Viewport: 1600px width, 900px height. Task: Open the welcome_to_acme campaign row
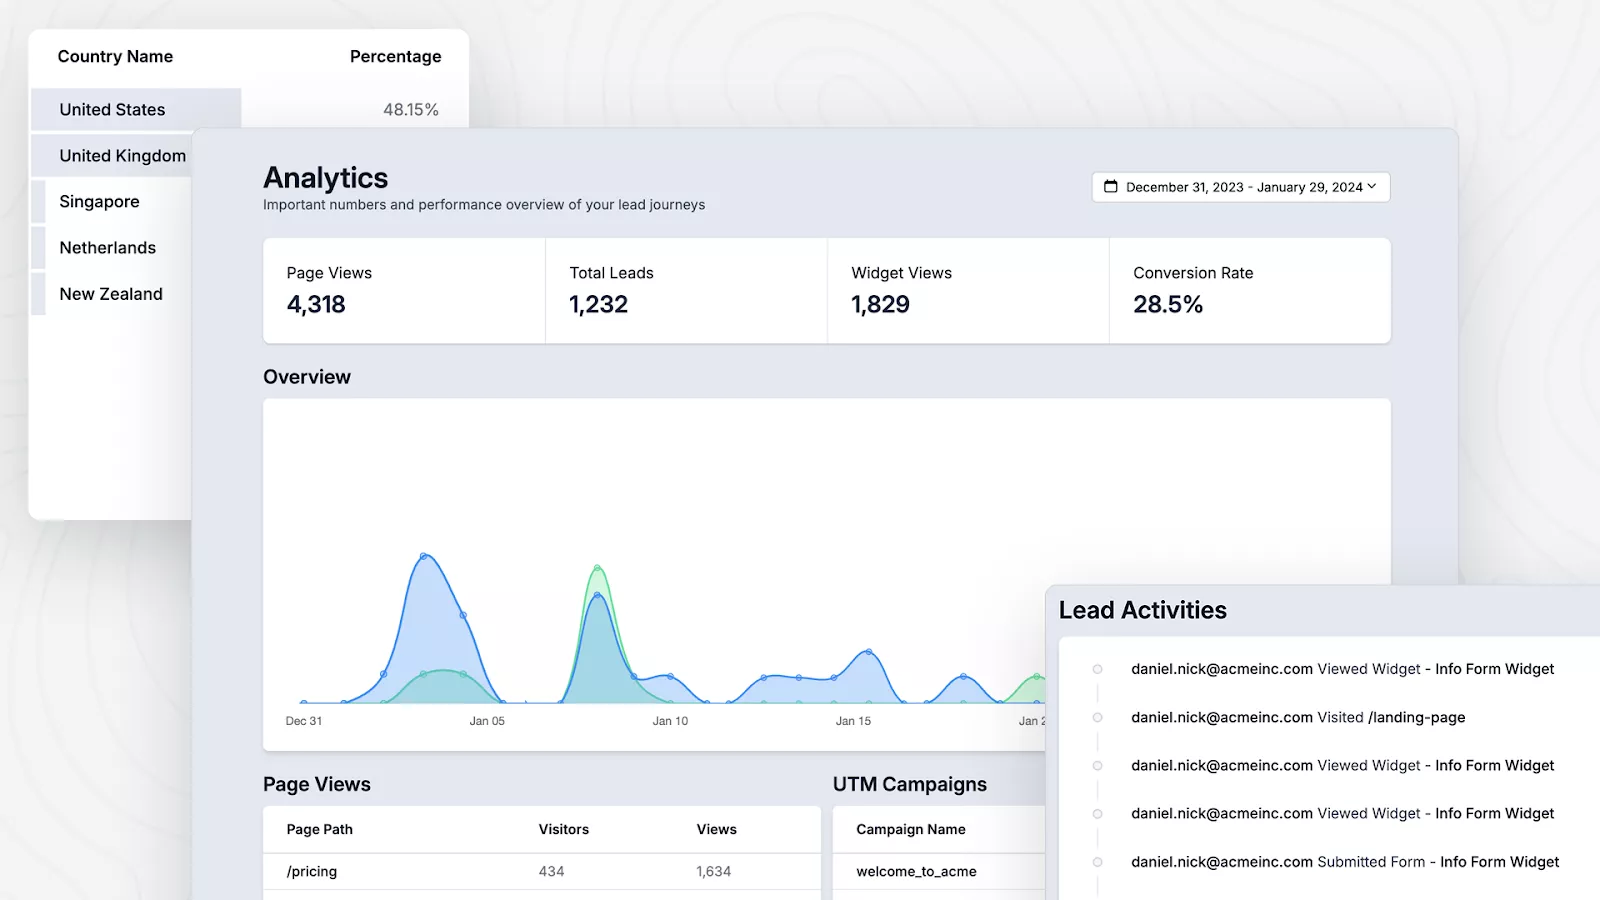[x=916, y=872]
